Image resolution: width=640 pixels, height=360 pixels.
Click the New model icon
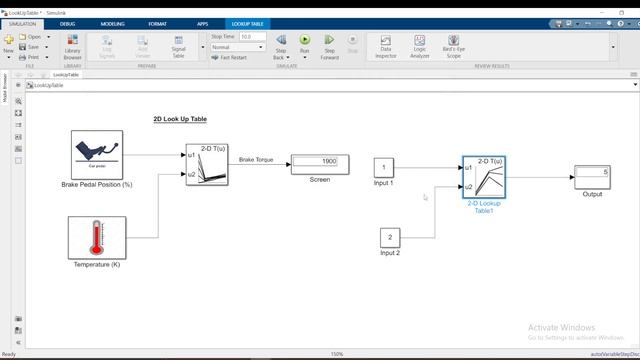coord(9,40)
